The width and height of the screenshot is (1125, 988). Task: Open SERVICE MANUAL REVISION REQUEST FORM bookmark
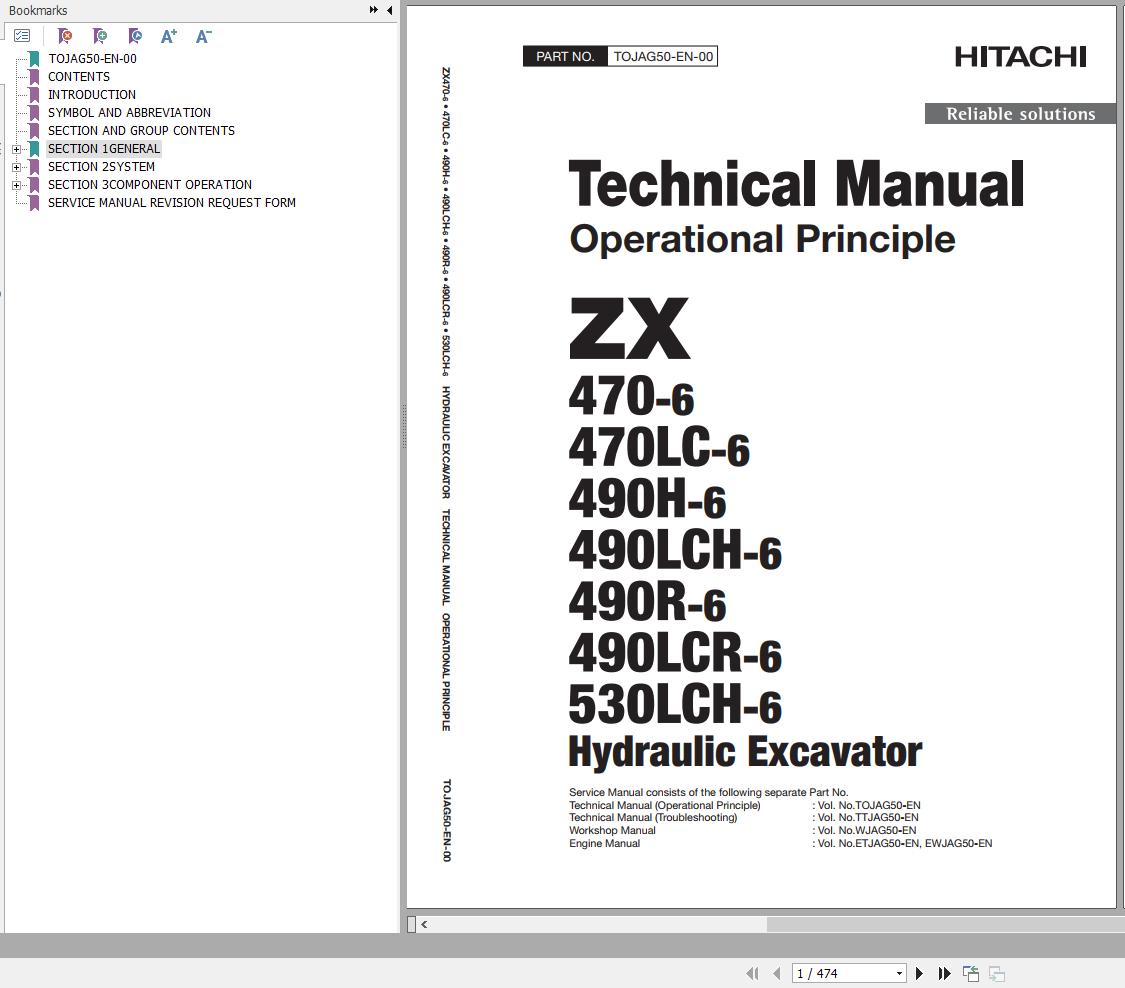click(172, 202)
